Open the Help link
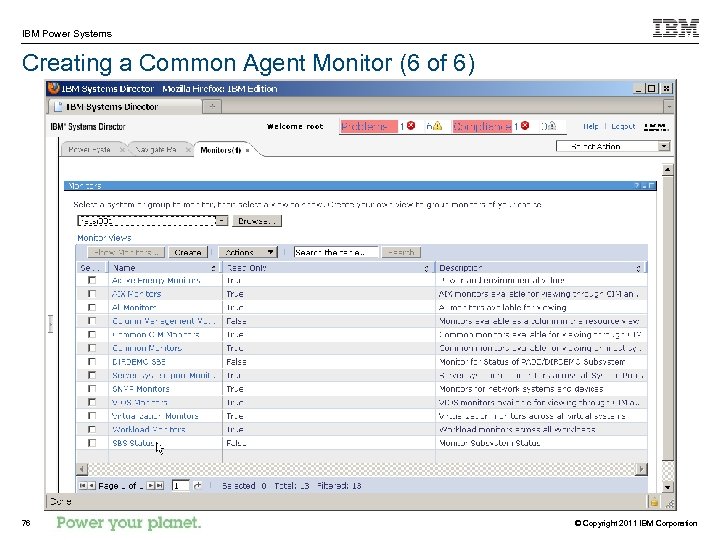This screenshot has height=540, width=720. point(591,126)
